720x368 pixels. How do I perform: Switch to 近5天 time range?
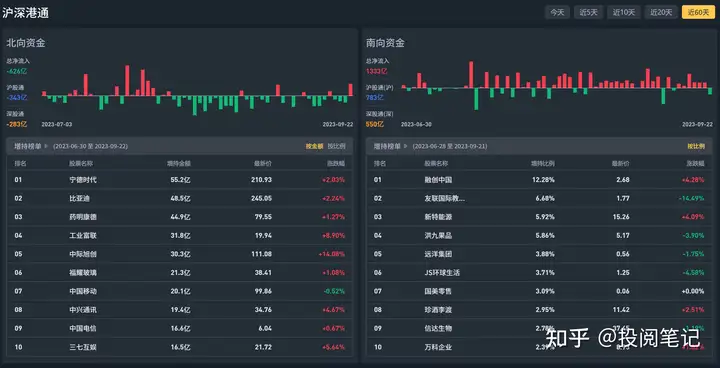[588, 12]
